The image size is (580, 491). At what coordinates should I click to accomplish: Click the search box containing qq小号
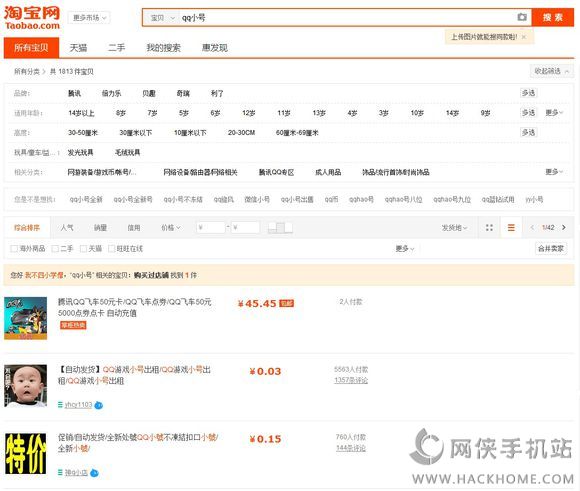click(348, 17)
